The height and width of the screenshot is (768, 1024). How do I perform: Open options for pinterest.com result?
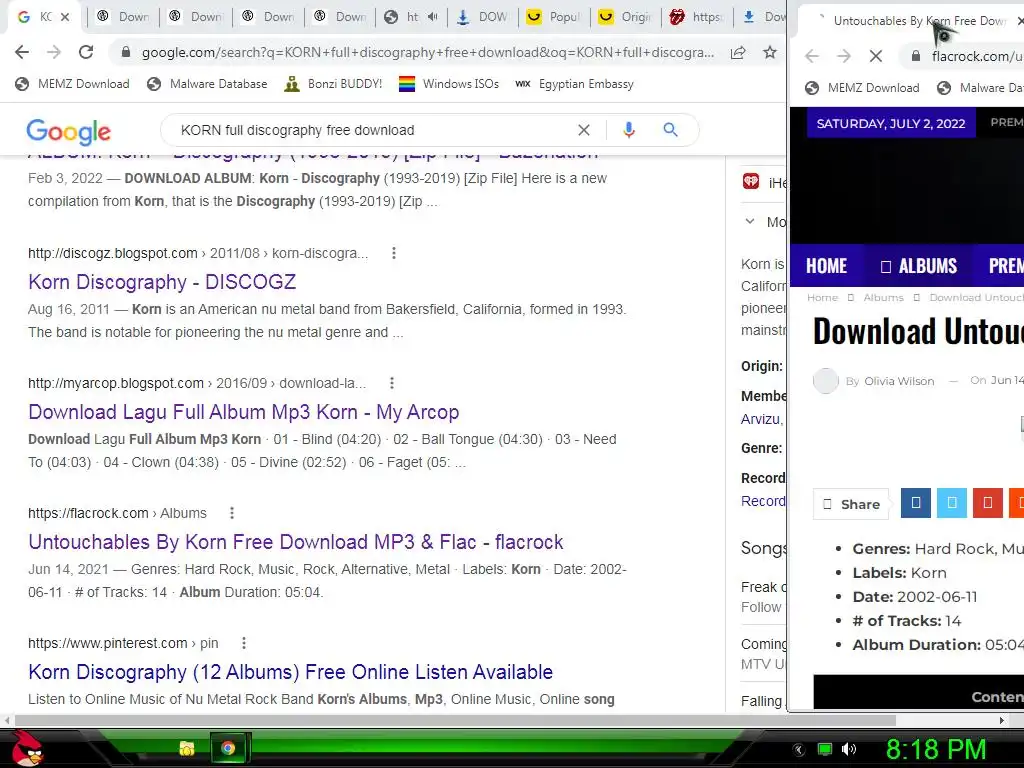pos(244,643)
